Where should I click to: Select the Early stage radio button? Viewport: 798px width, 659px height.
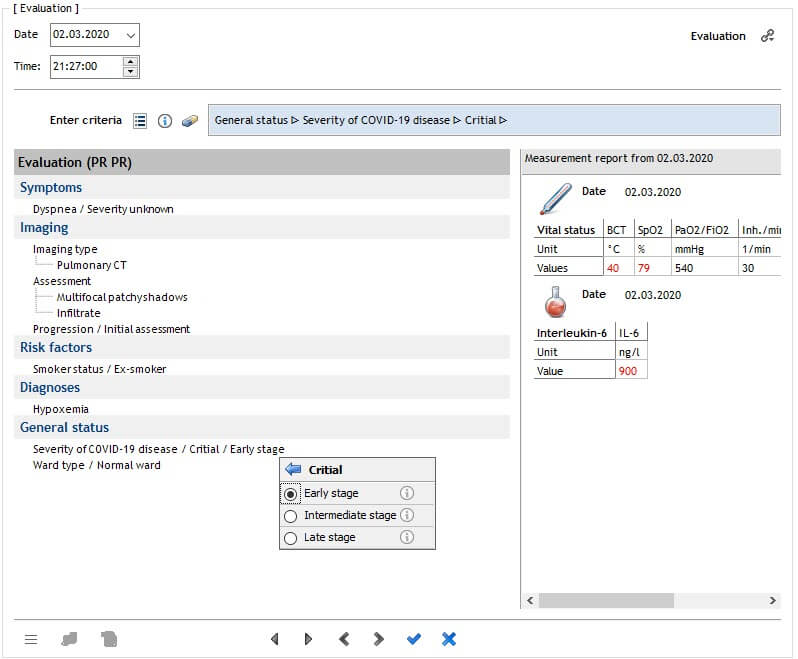pyautogui.click(x=290, y=494)
